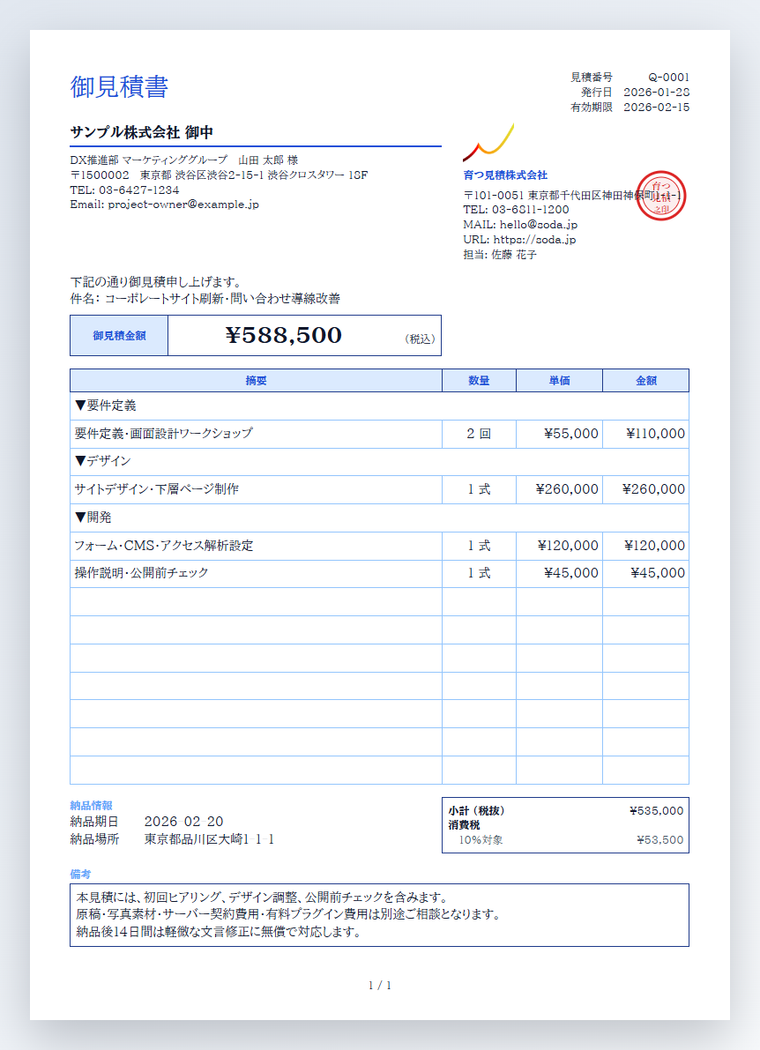The width and height of the screenshot is (760, 1050).
Task: Click the 発行日 date 2026-01-28
Action: 656,92
